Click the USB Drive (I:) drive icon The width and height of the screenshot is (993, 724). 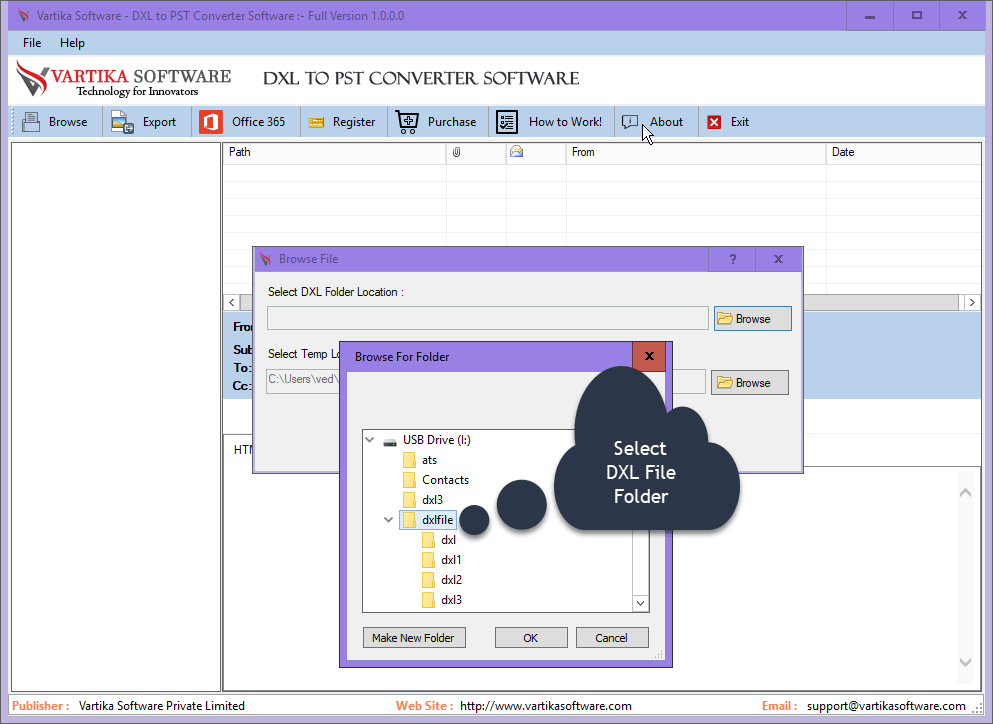coord(390,441)
